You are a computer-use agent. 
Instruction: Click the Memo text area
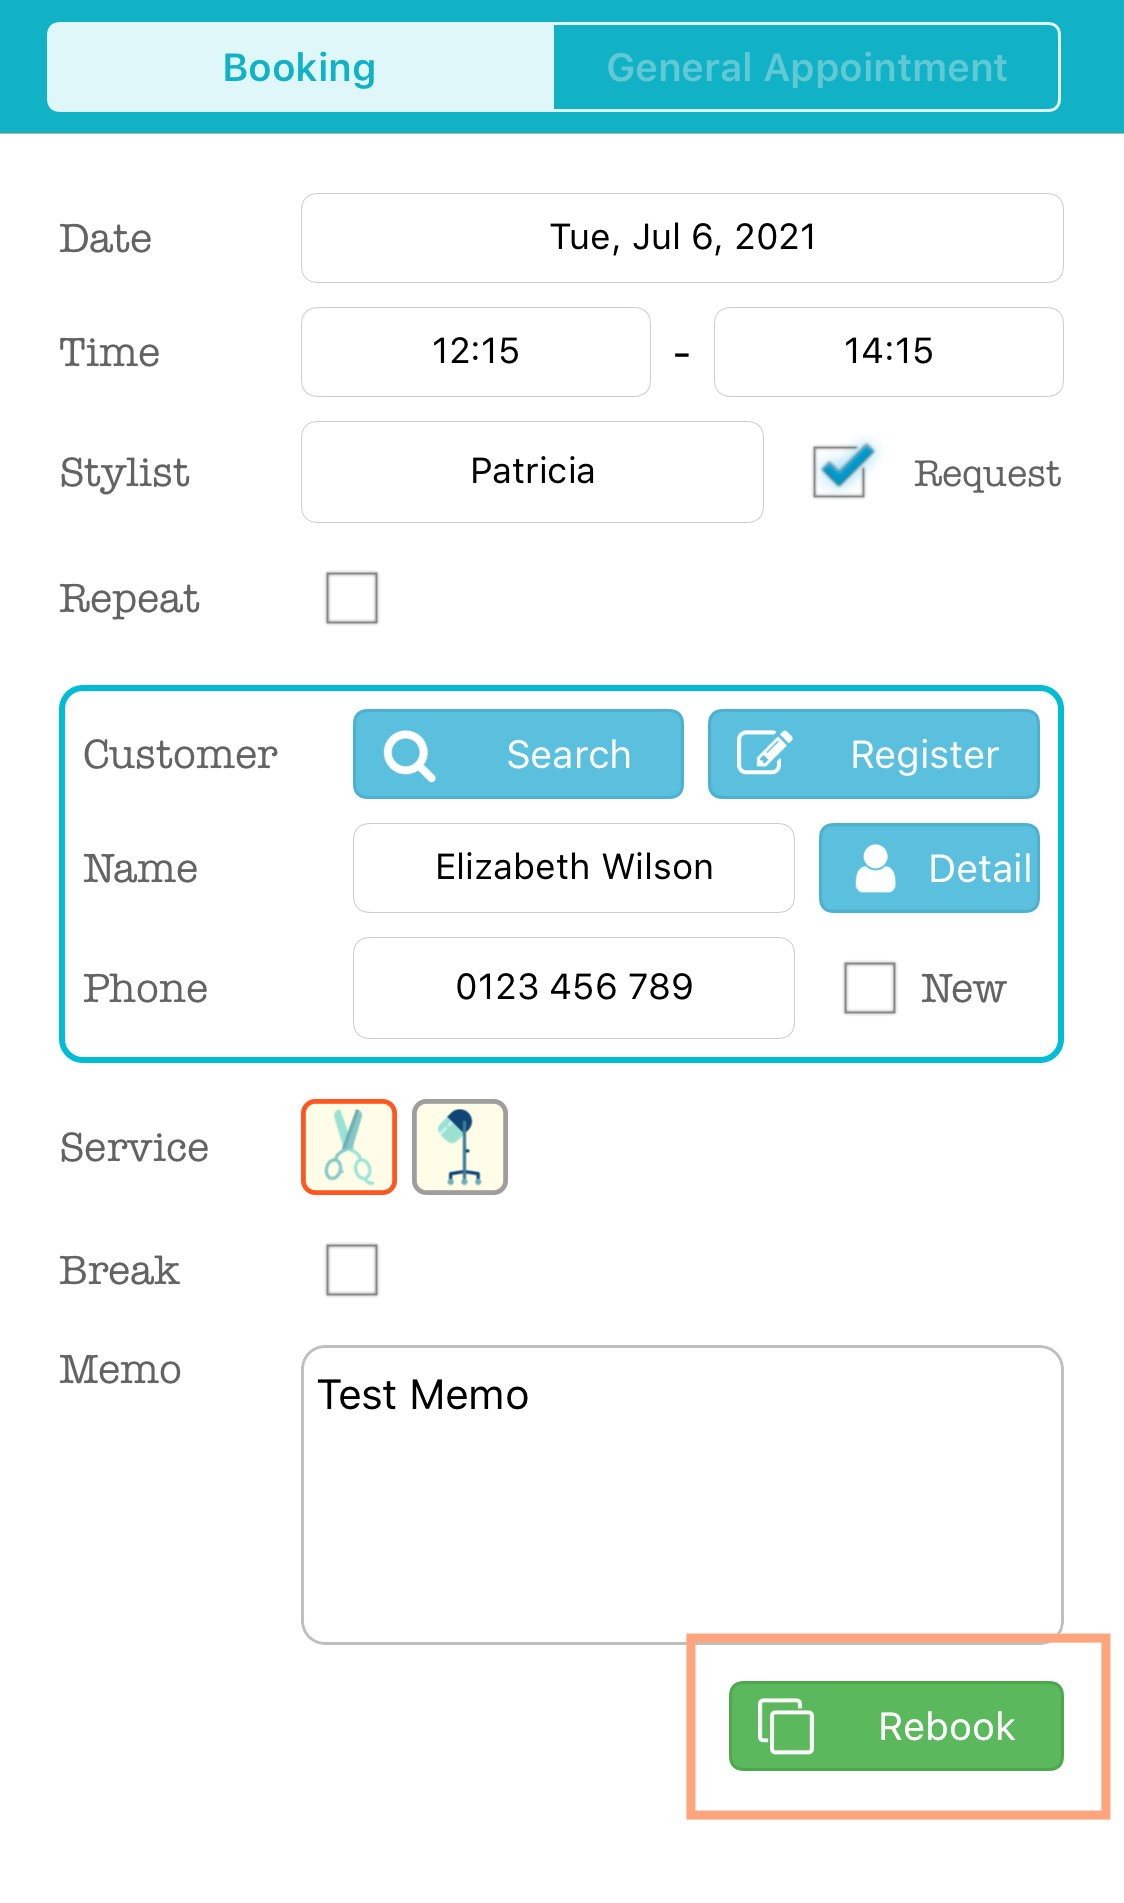click(x=682, y=1495)
